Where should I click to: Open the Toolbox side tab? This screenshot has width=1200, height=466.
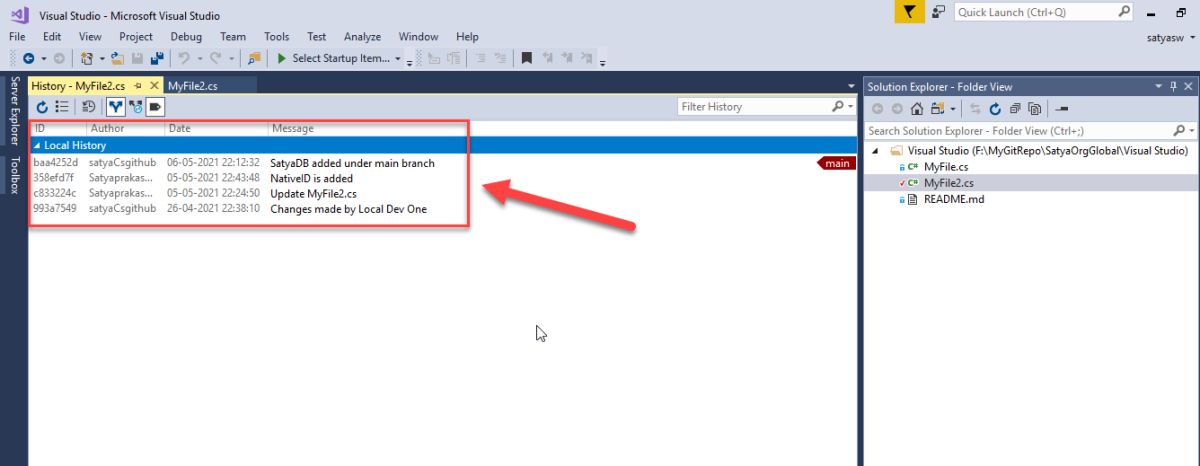coord(14,174)
